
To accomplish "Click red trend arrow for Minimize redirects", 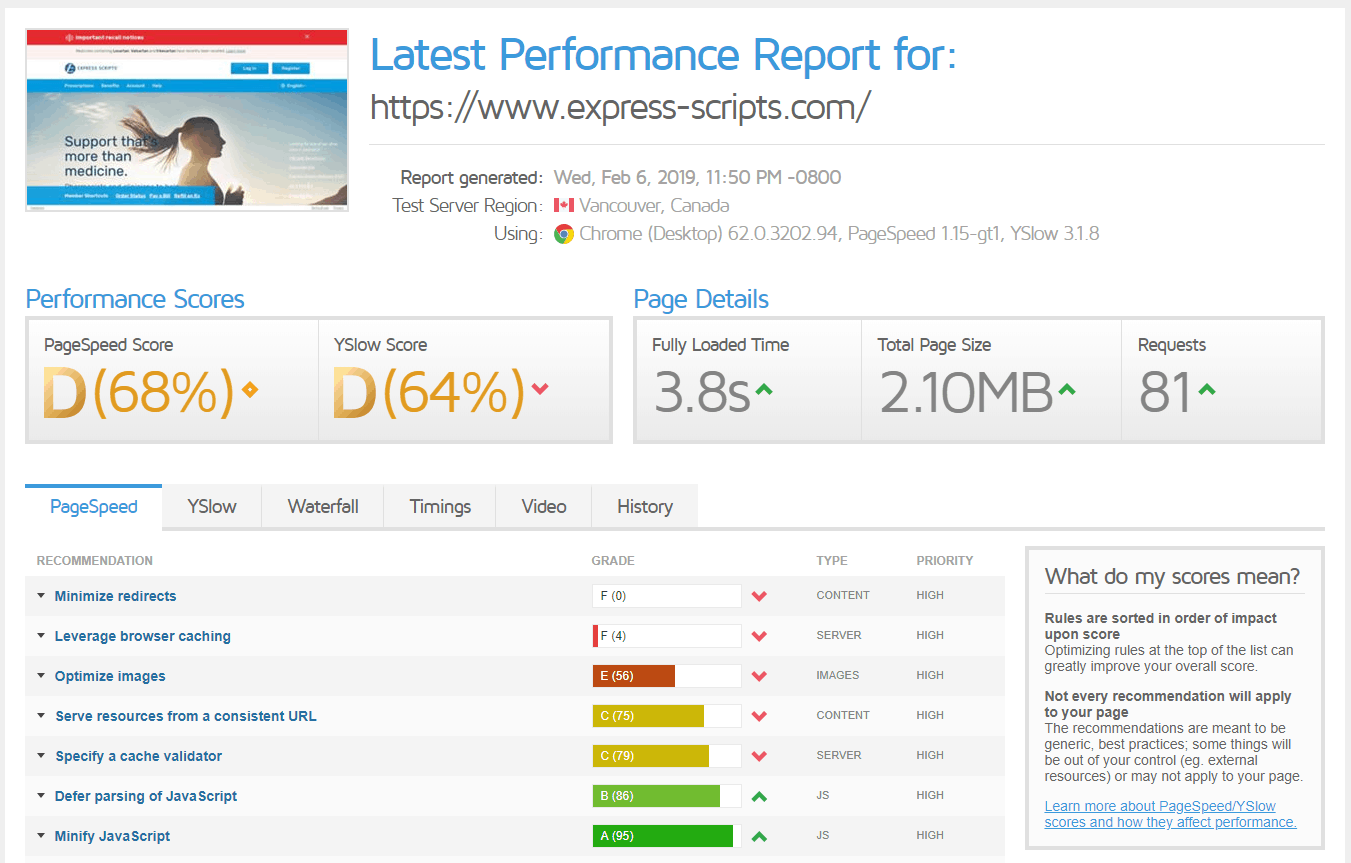I will pos(759,596).
